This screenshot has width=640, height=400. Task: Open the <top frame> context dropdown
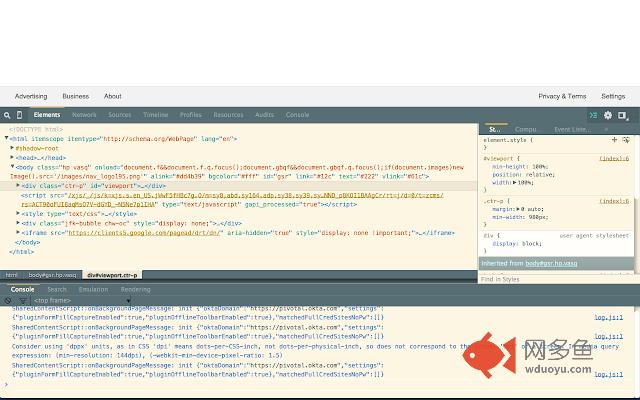pos(82,300)
